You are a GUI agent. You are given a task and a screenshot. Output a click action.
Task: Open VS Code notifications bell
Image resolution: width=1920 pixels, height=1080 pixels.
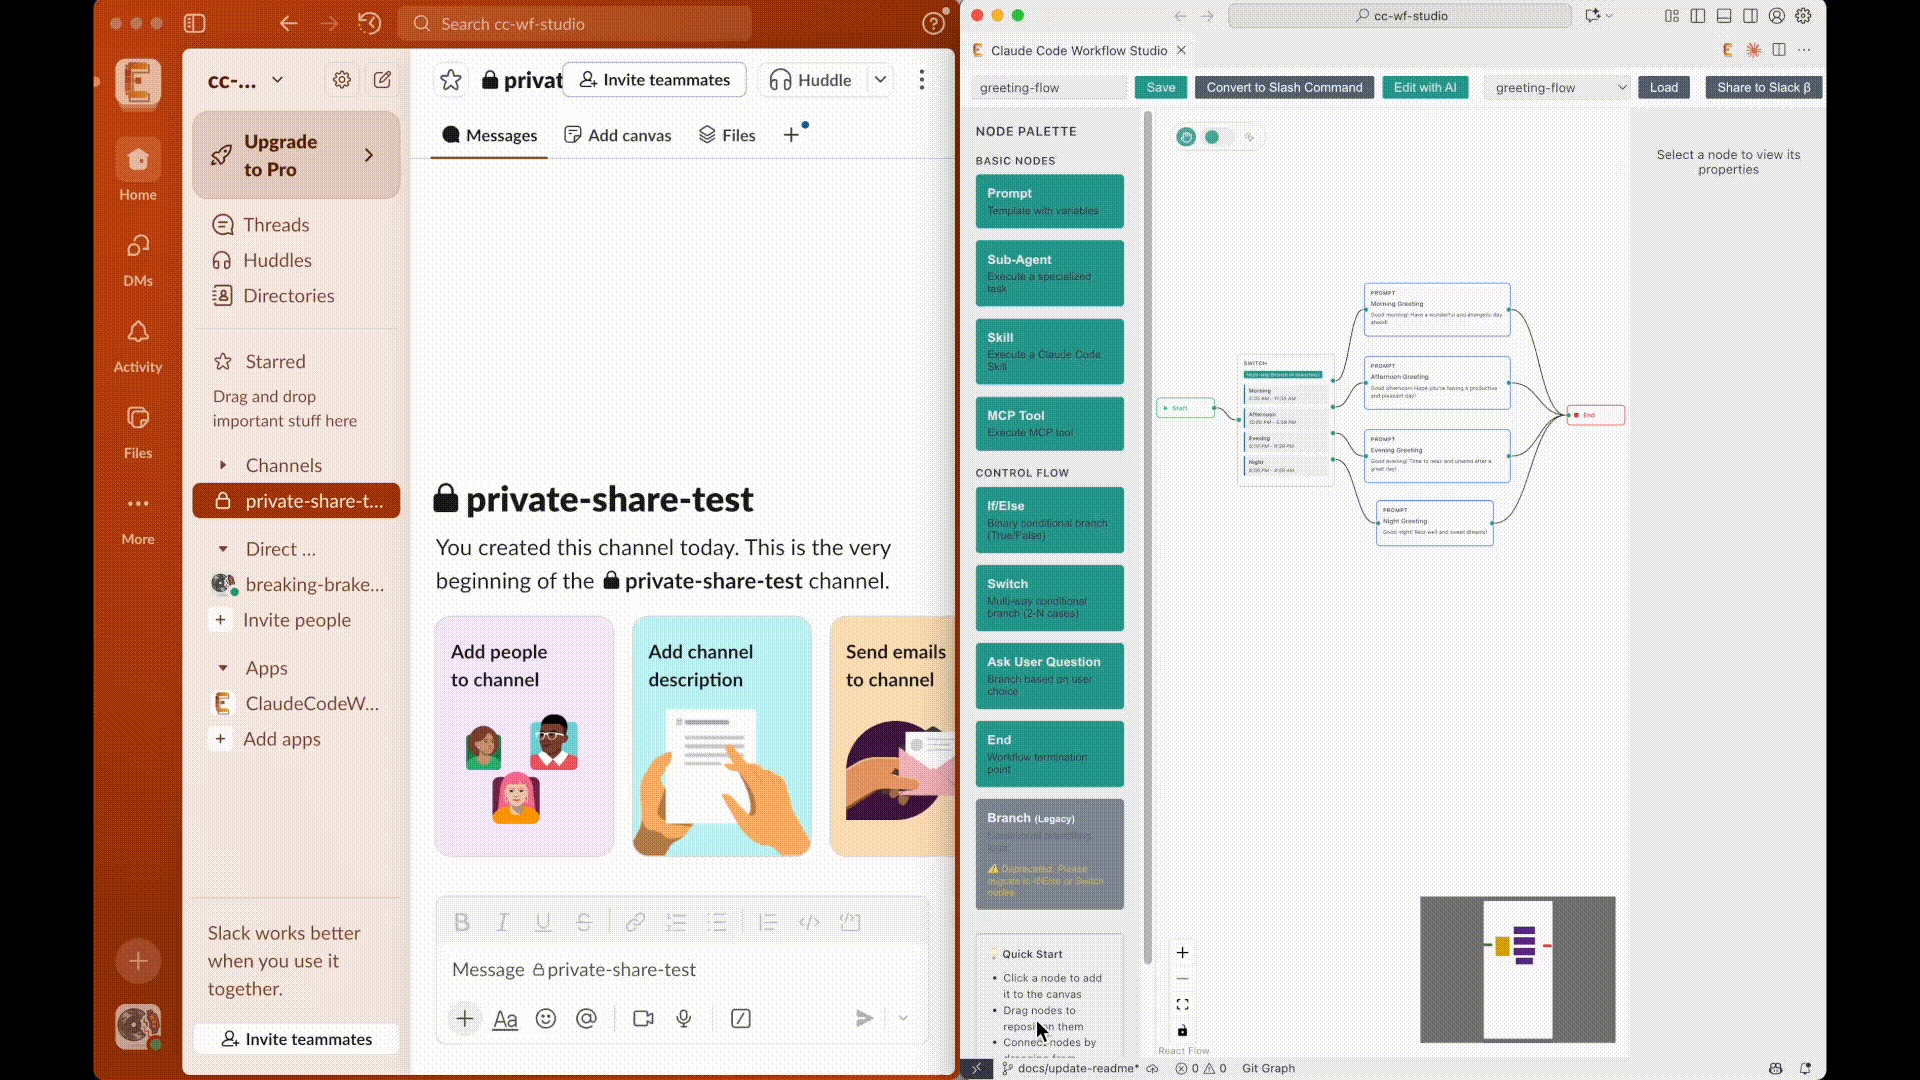[x=1806, y=1068]
